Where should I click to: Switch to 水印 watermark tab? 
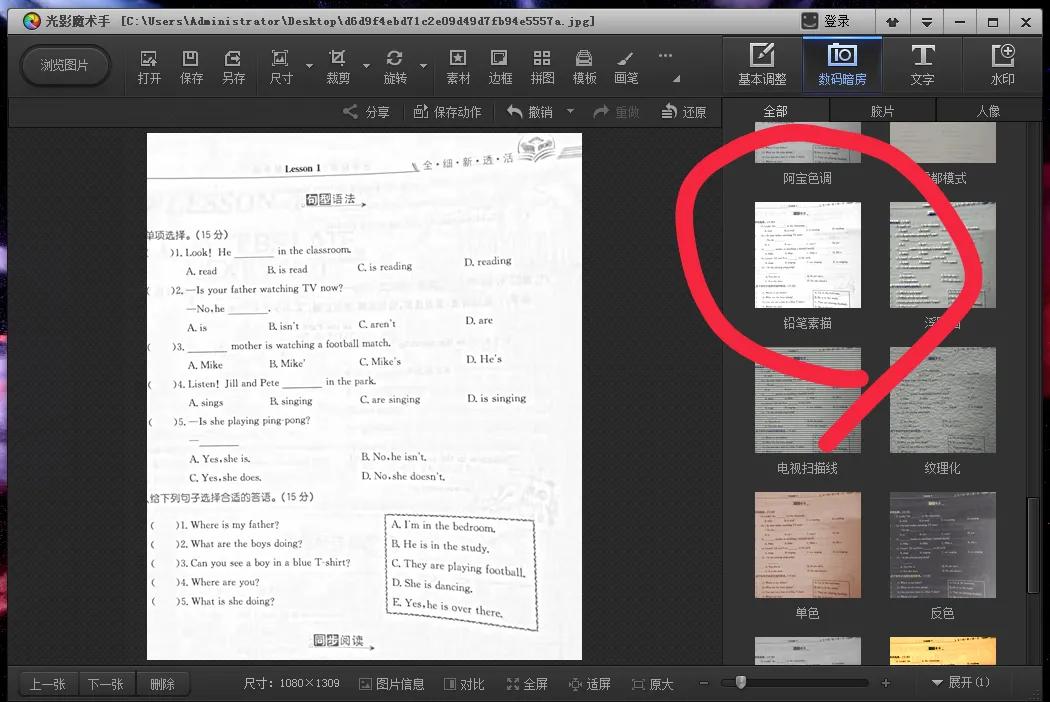(1002, 64)
